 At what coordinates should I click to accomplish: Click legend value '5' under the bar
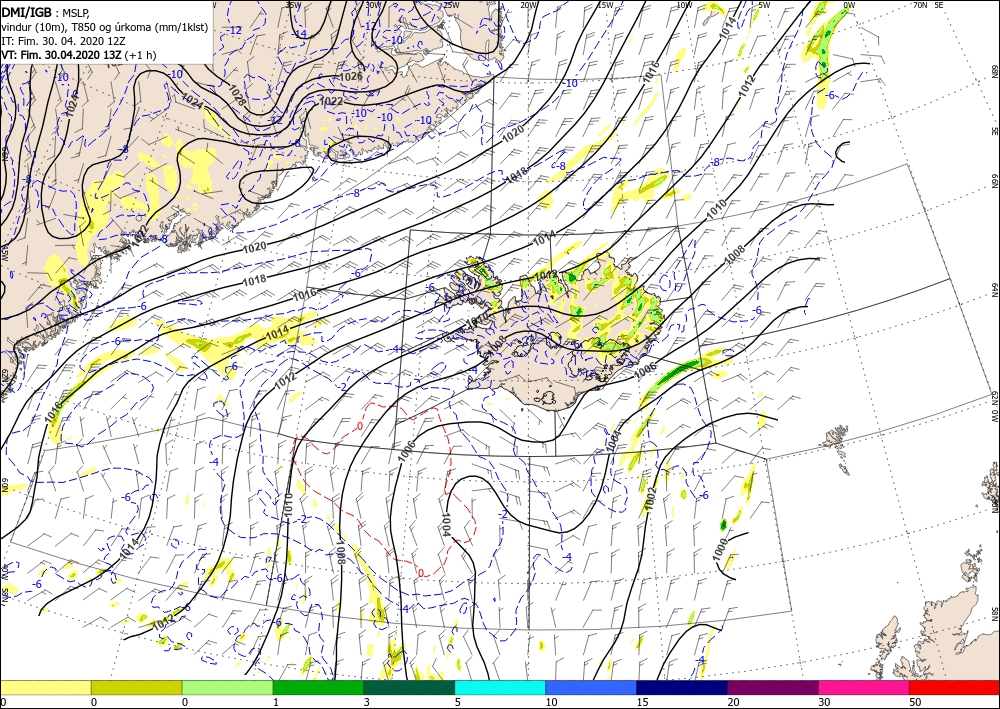point(458,702)
